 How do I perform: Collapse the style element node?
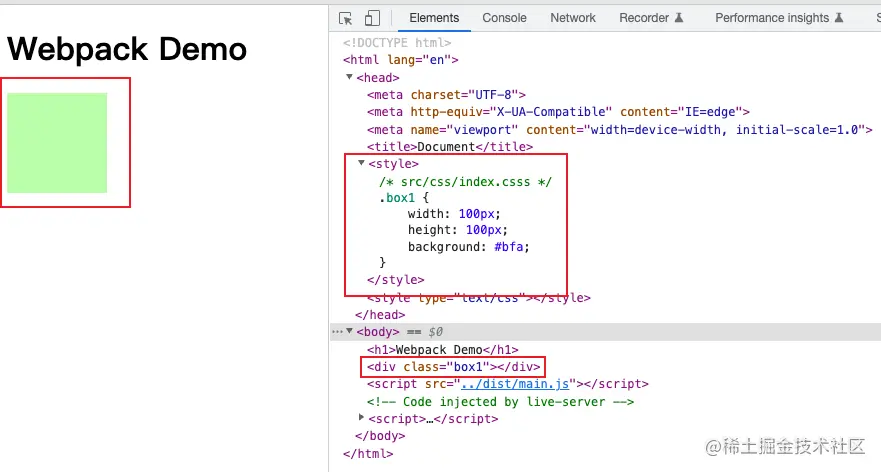(x=361, y=163)
